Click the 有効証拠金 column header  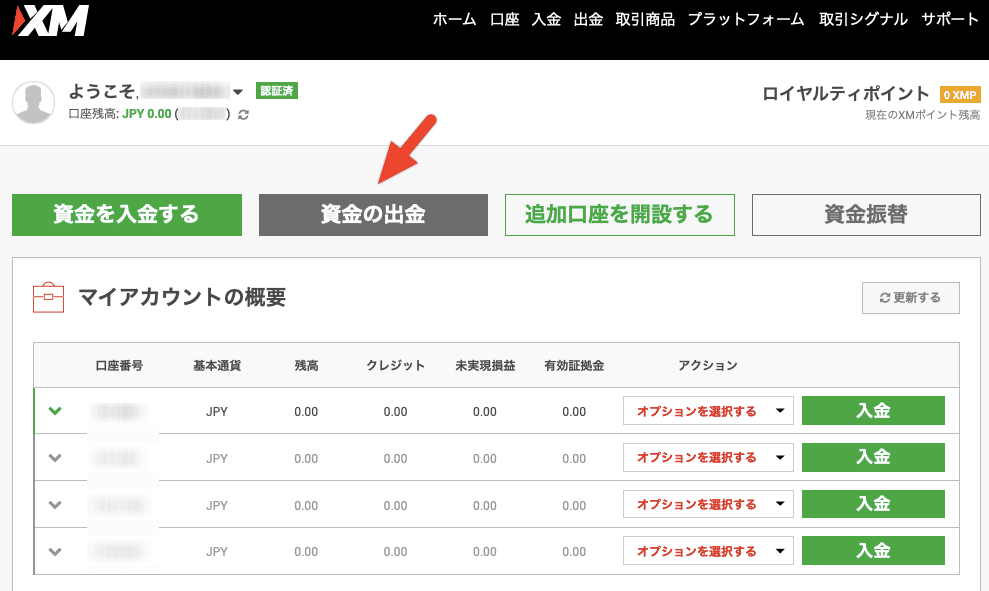[575, 366]
